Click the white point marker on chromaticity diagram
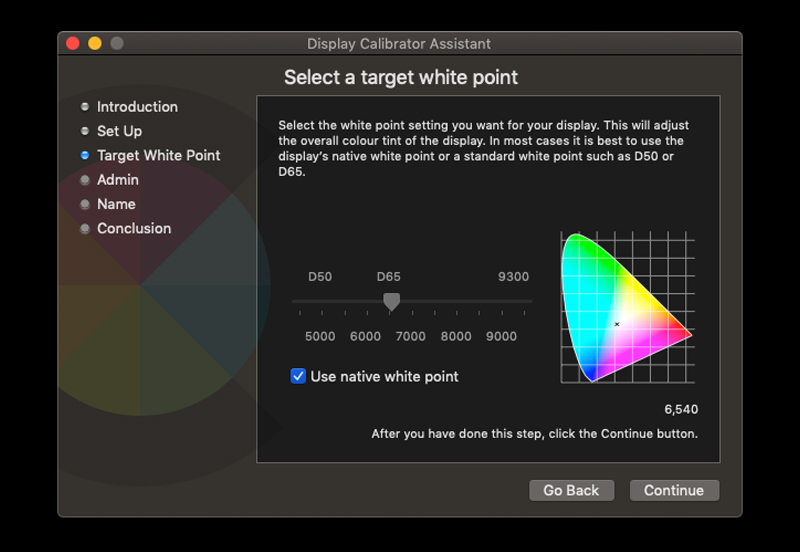 click(617, 324)
